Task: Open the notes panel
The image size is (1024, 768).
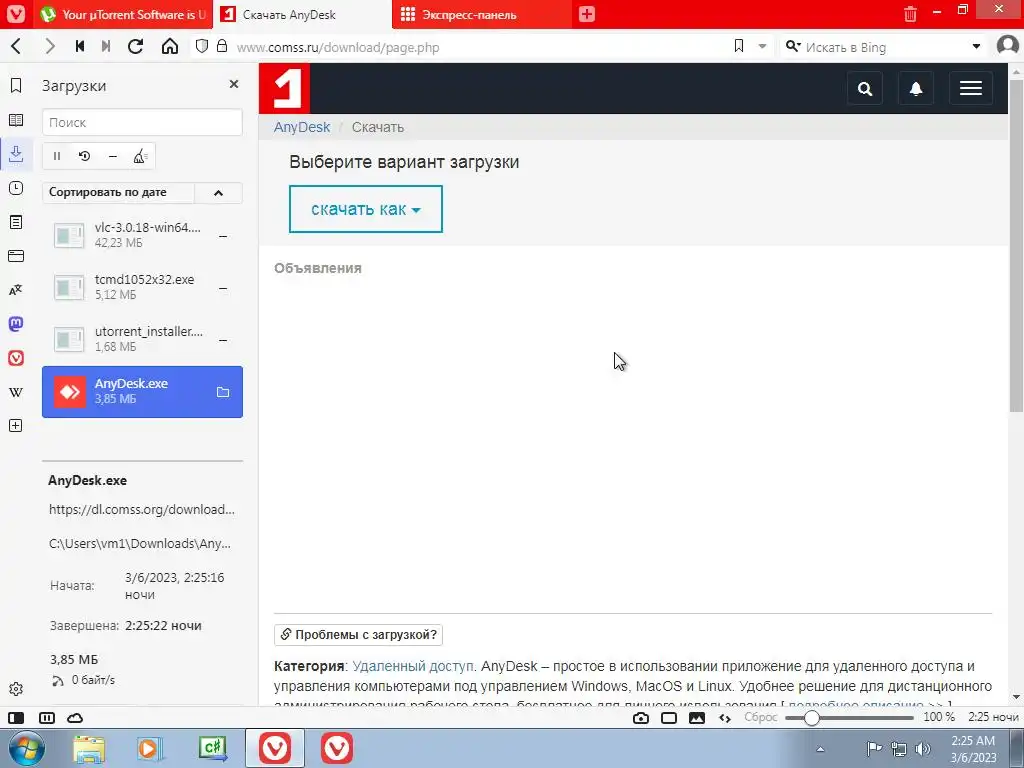Action: [x=16, y=222]
